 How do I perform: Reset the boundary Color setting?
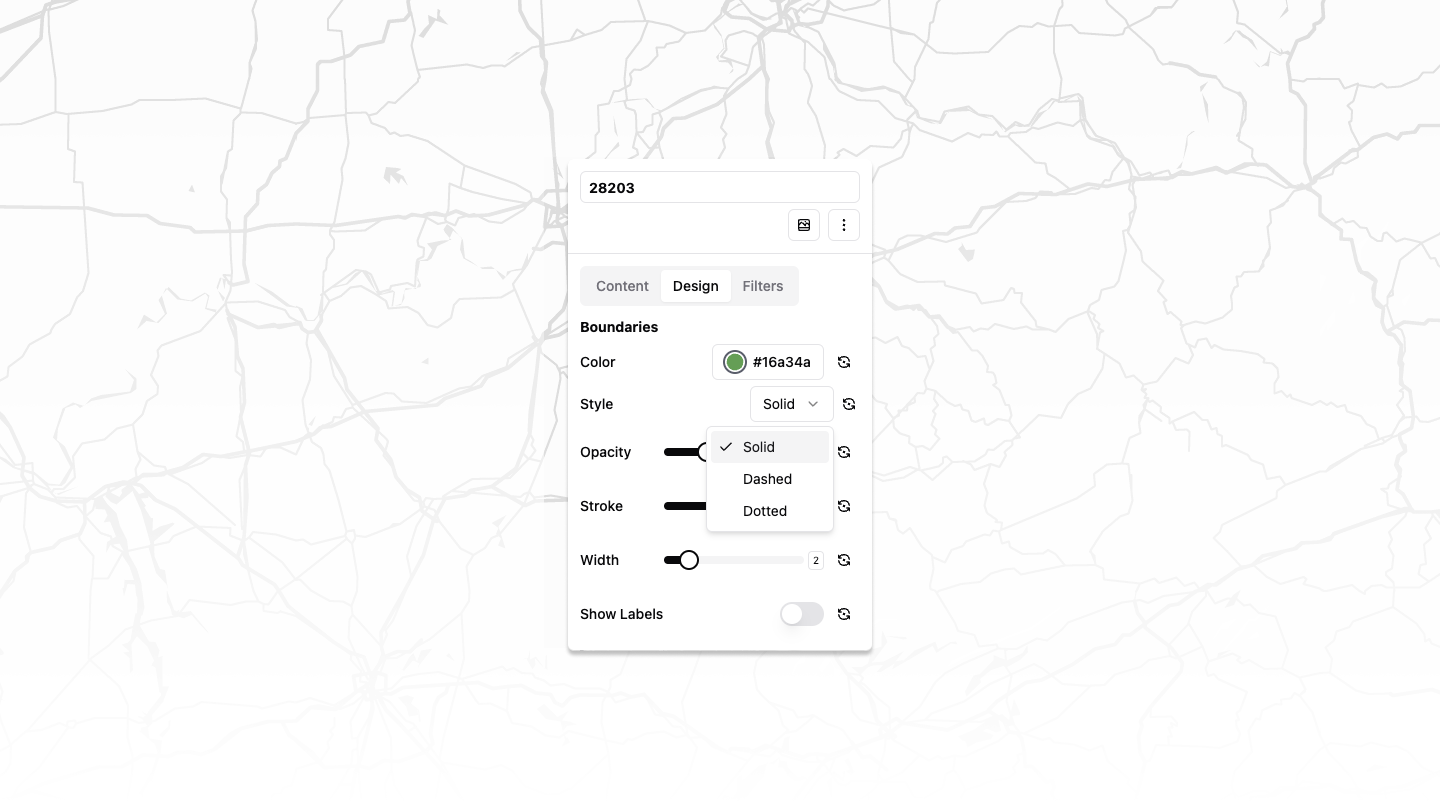coord(844,362)
